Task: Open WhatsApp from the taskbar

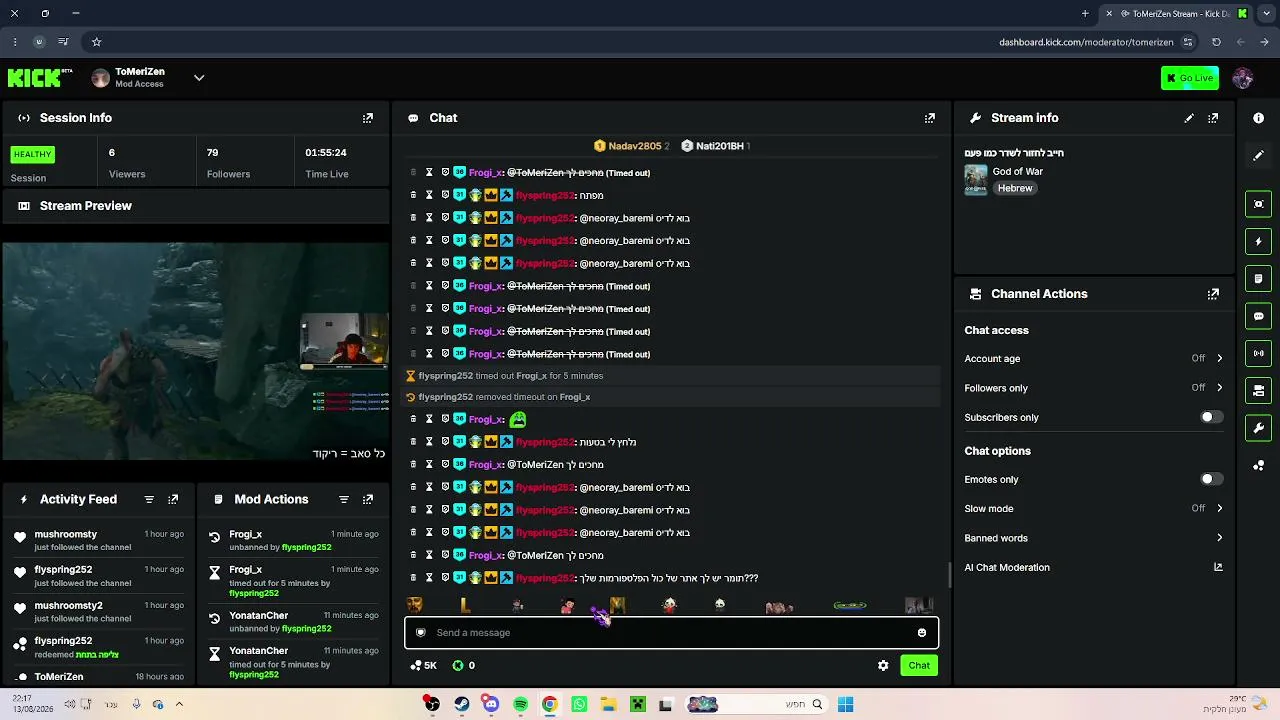Action: tap(579, 704)
